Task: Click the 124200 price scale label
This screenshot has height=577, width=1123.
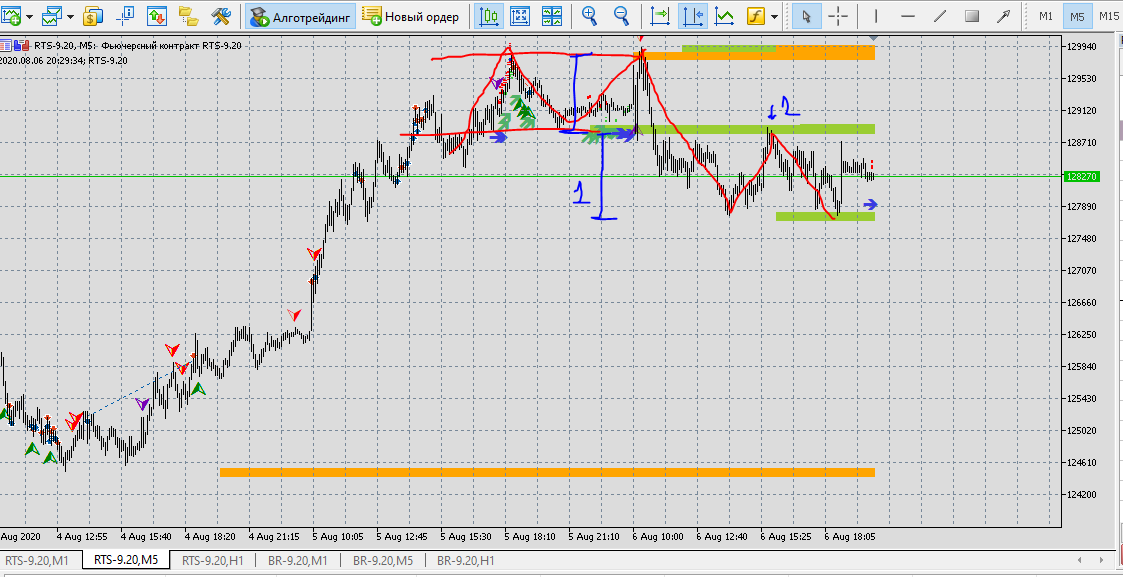Action: (1081, 495)
